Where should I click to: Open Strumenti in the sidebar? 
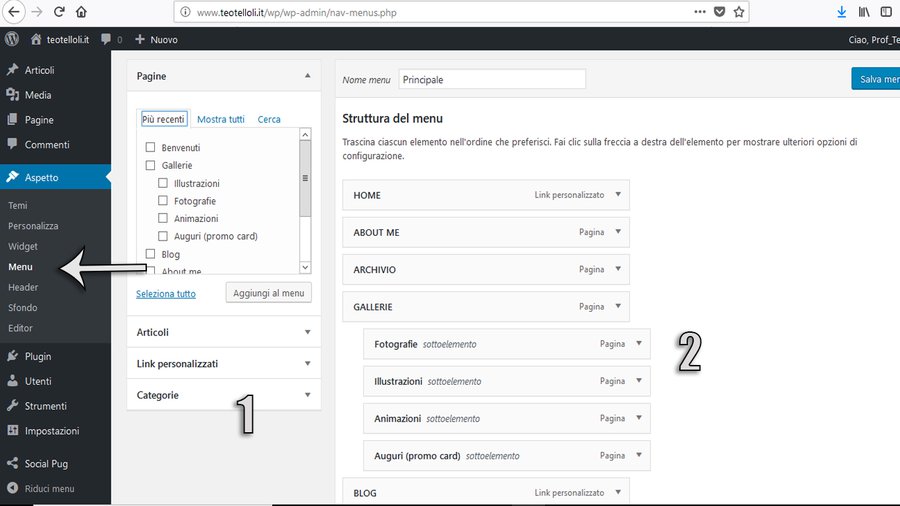(x=45, y=406)
